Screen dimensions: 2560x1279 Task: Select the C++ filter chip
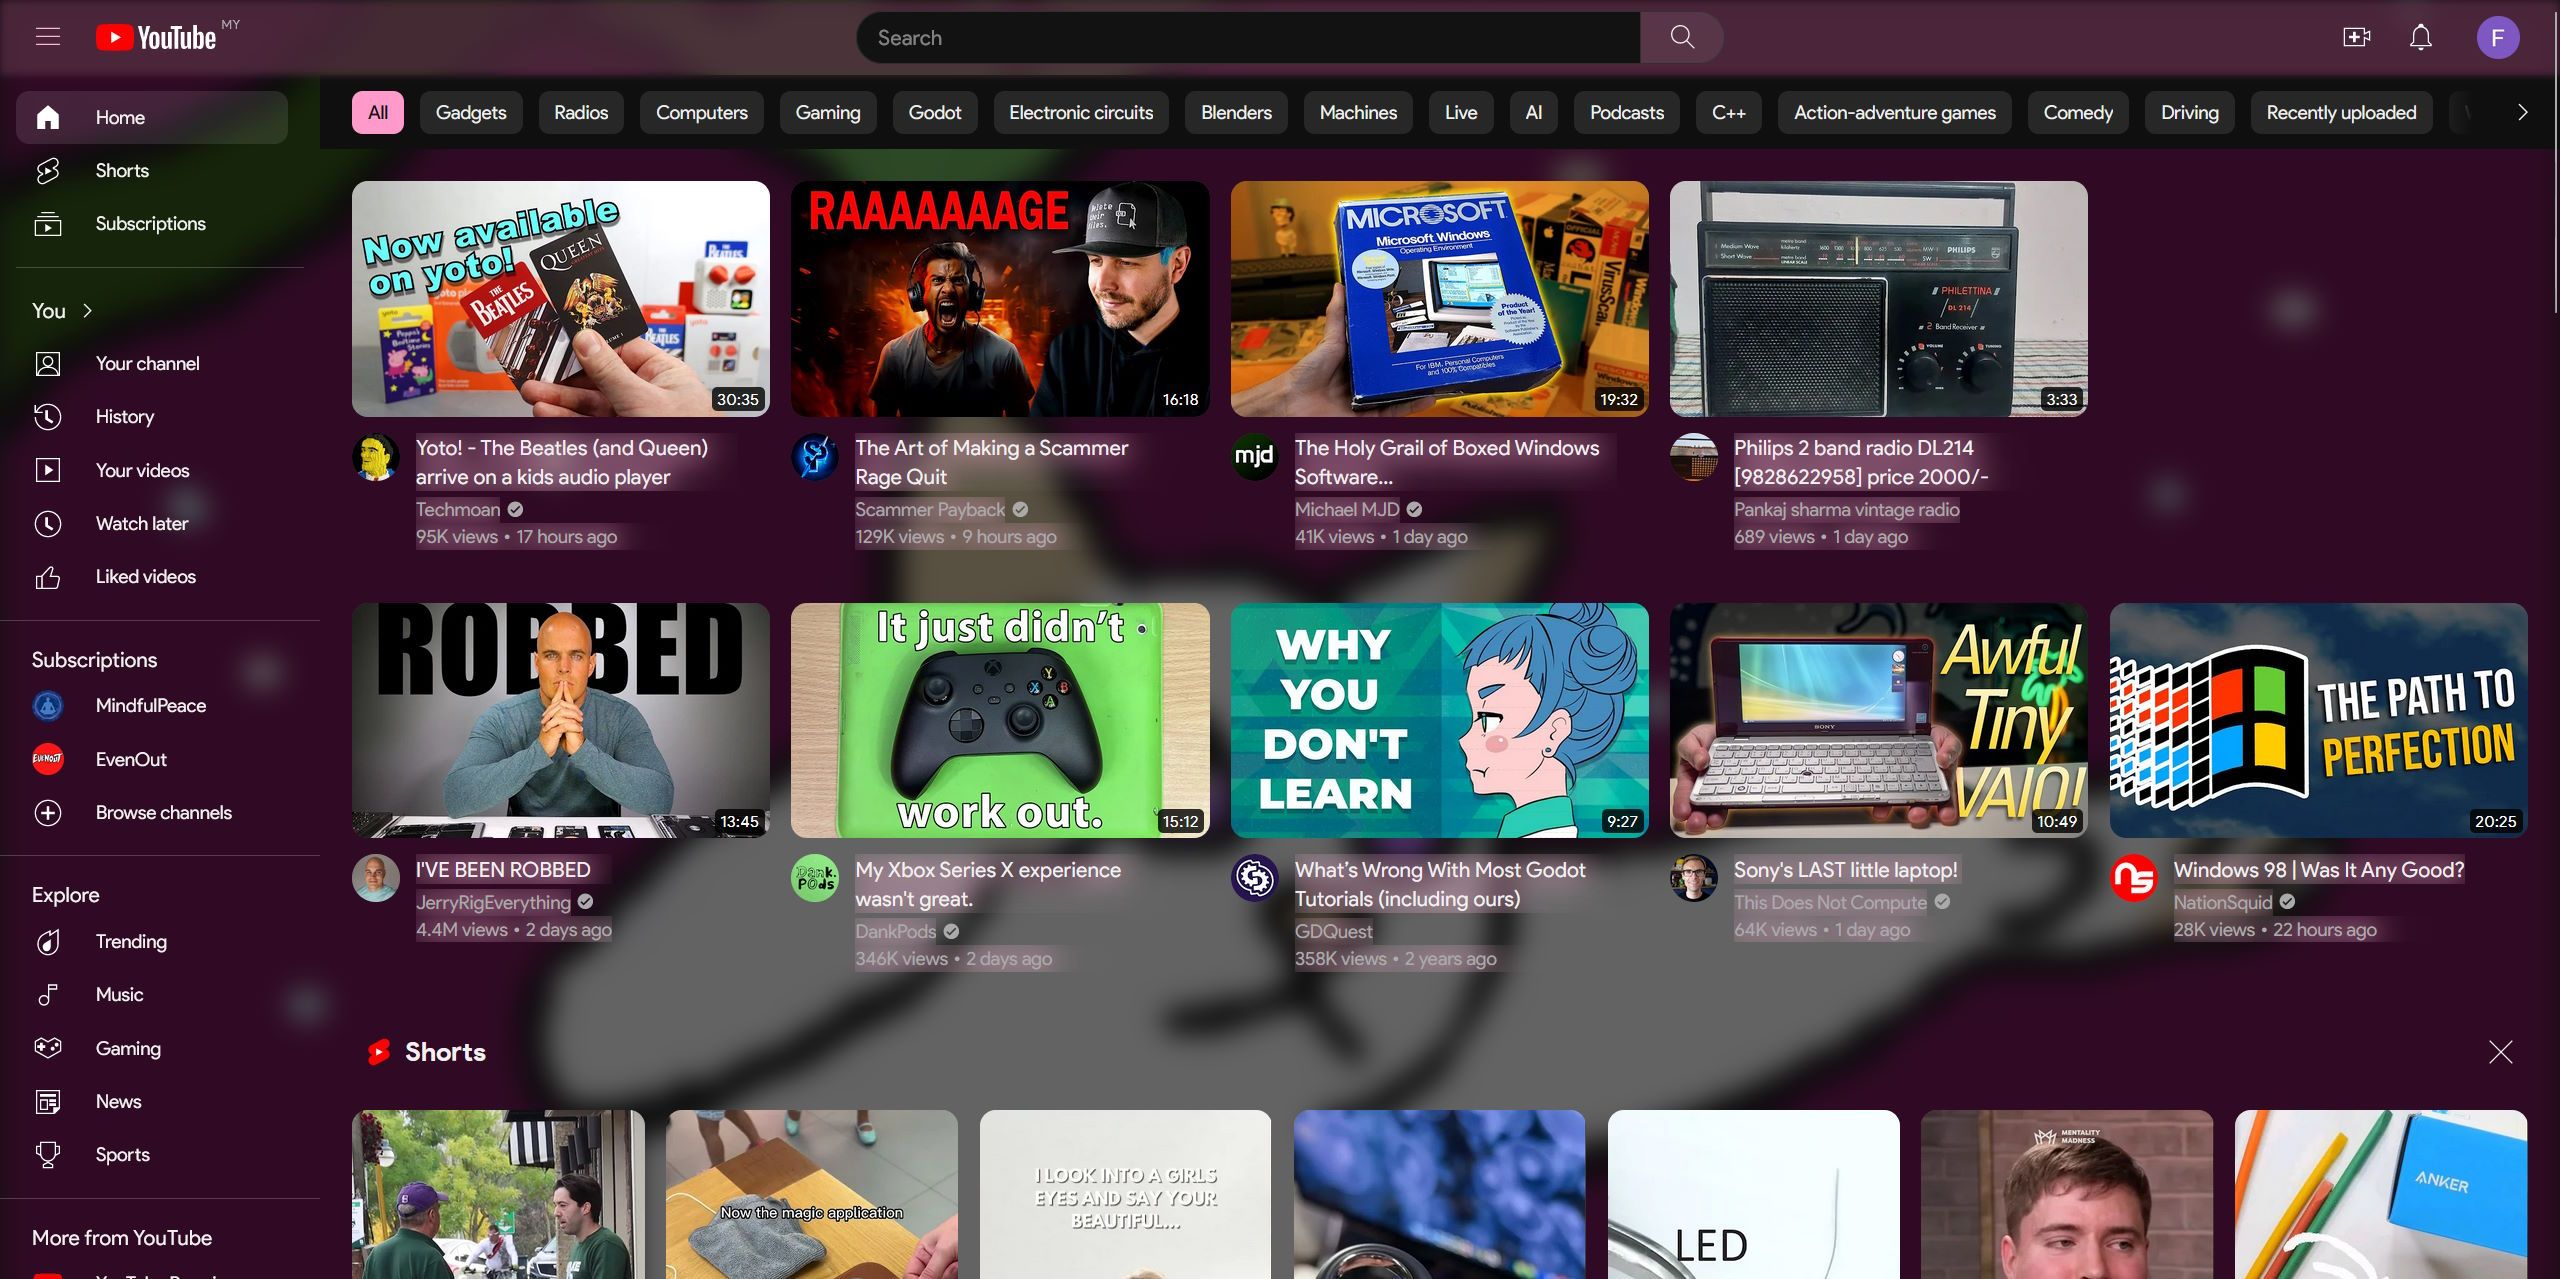(x=1729, y=113)
